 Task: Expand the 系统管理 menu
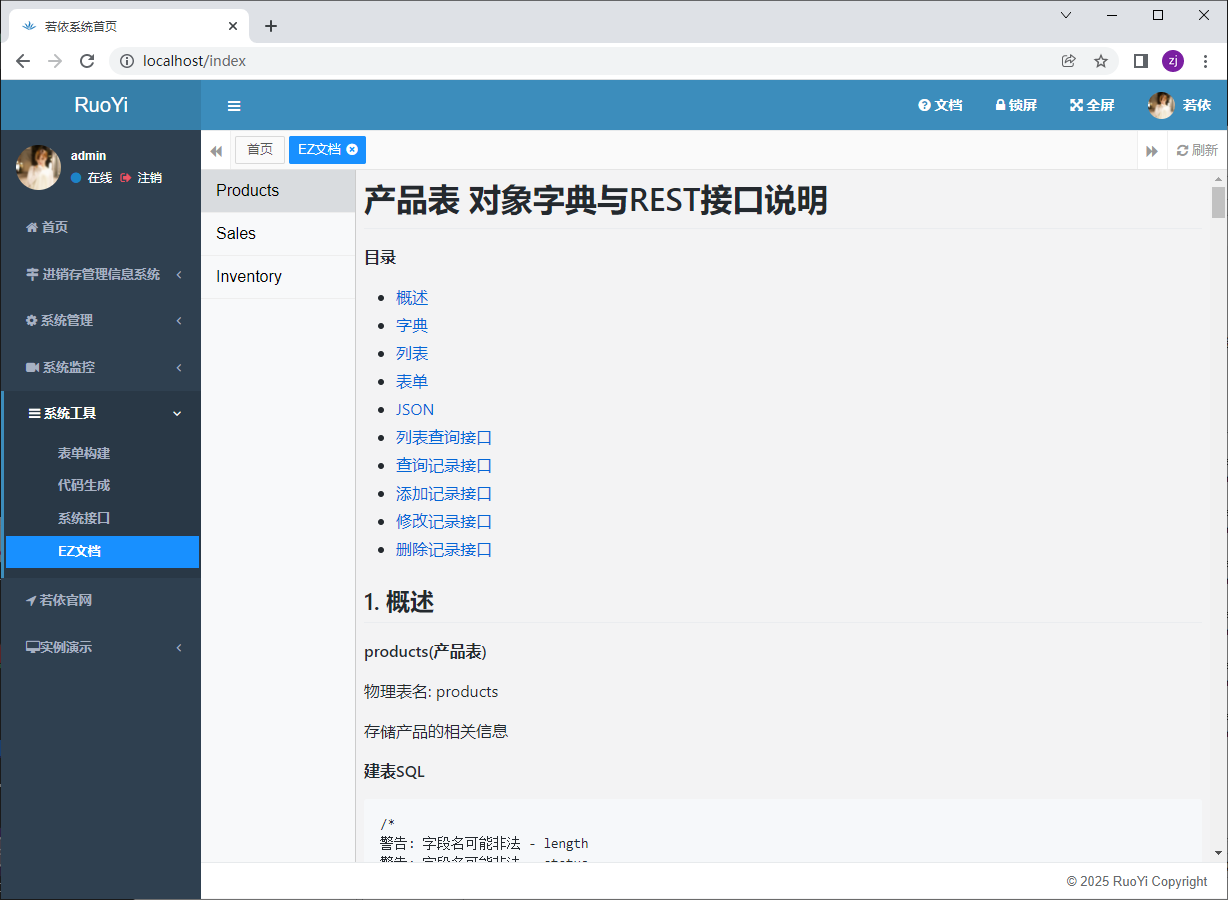[x=100, y=320]
